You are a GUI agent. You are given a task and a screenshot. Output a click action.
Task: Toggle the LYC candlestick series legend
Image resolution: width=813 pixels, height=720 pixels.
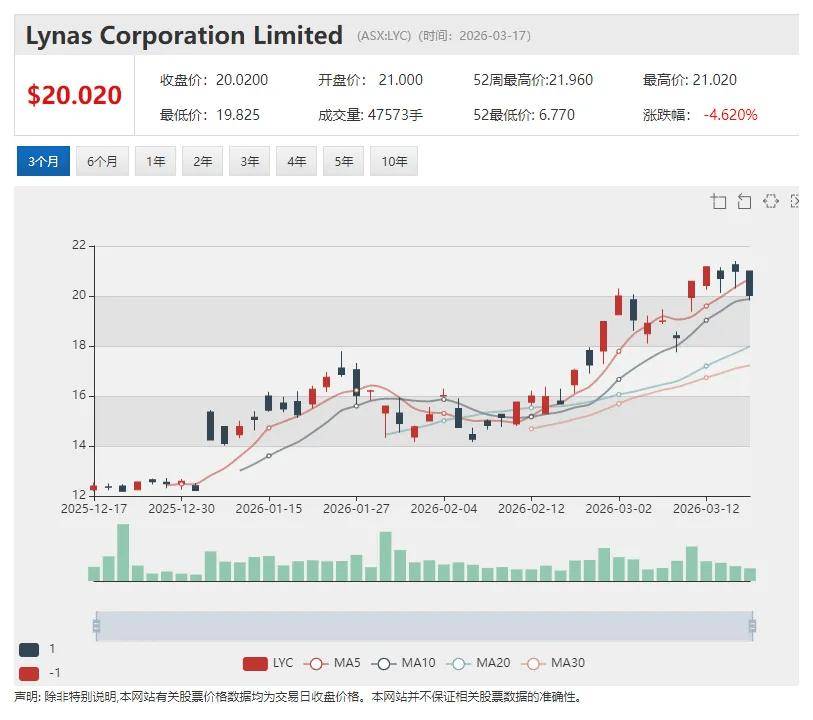[269, 663]
